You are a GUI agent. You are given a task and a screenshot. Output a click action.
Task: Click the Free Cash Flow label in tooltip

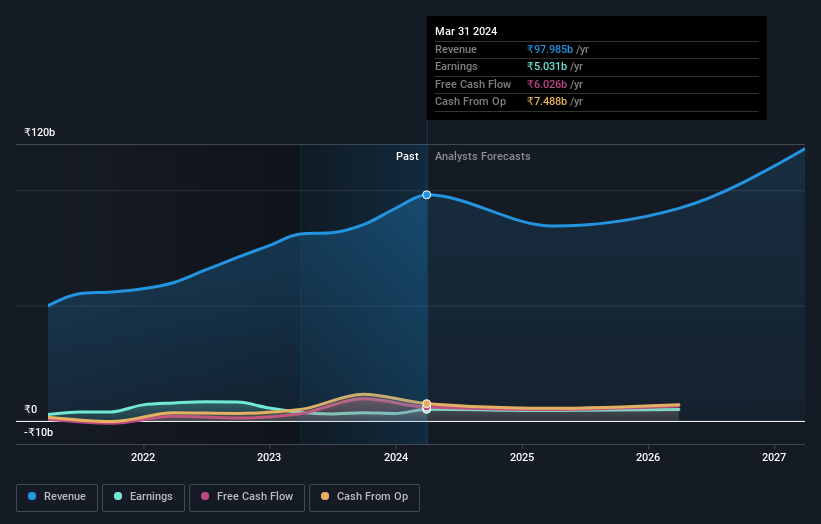(x=473, y=84)
